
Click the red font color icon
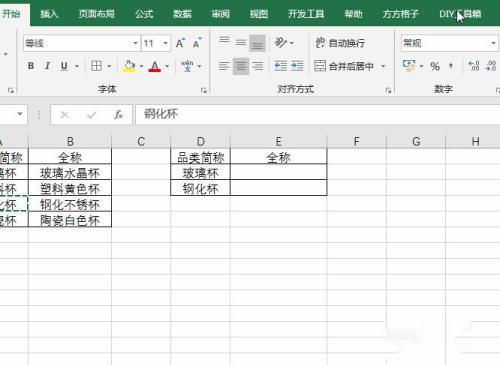coord(155,66)
